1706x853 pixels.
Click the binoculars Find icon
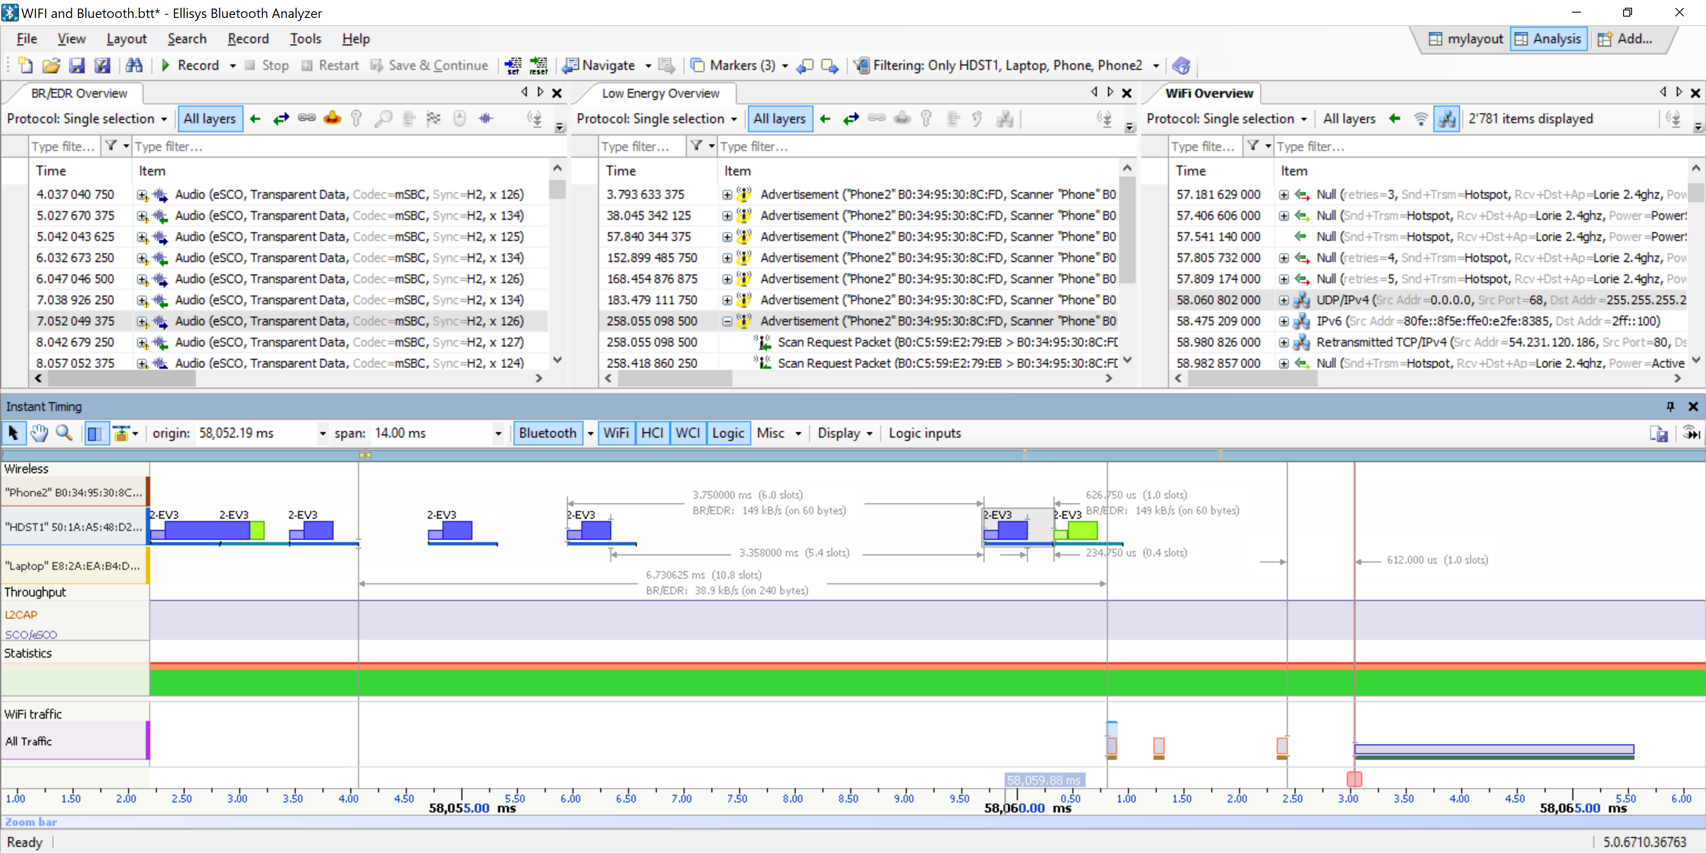coord(134,66)
